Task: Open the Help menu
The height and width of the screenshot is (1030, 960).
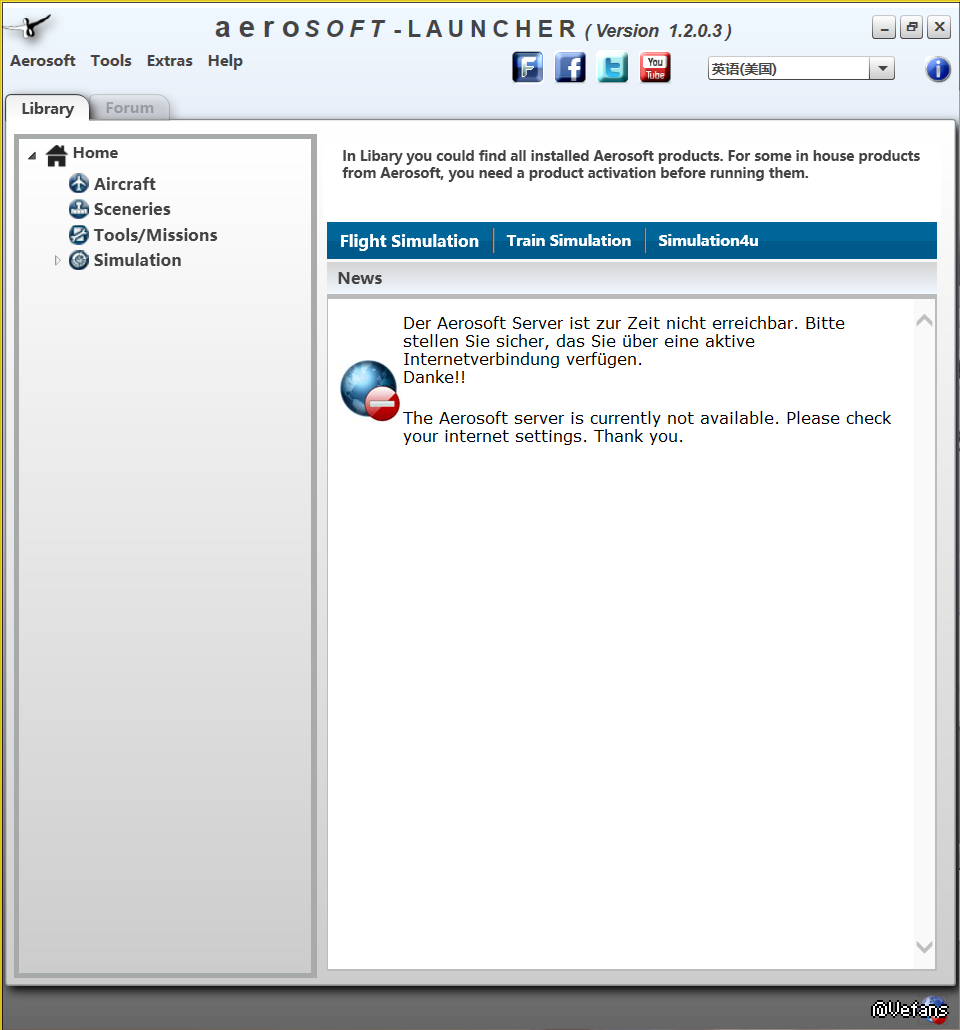Action: [x=225, y=60]
